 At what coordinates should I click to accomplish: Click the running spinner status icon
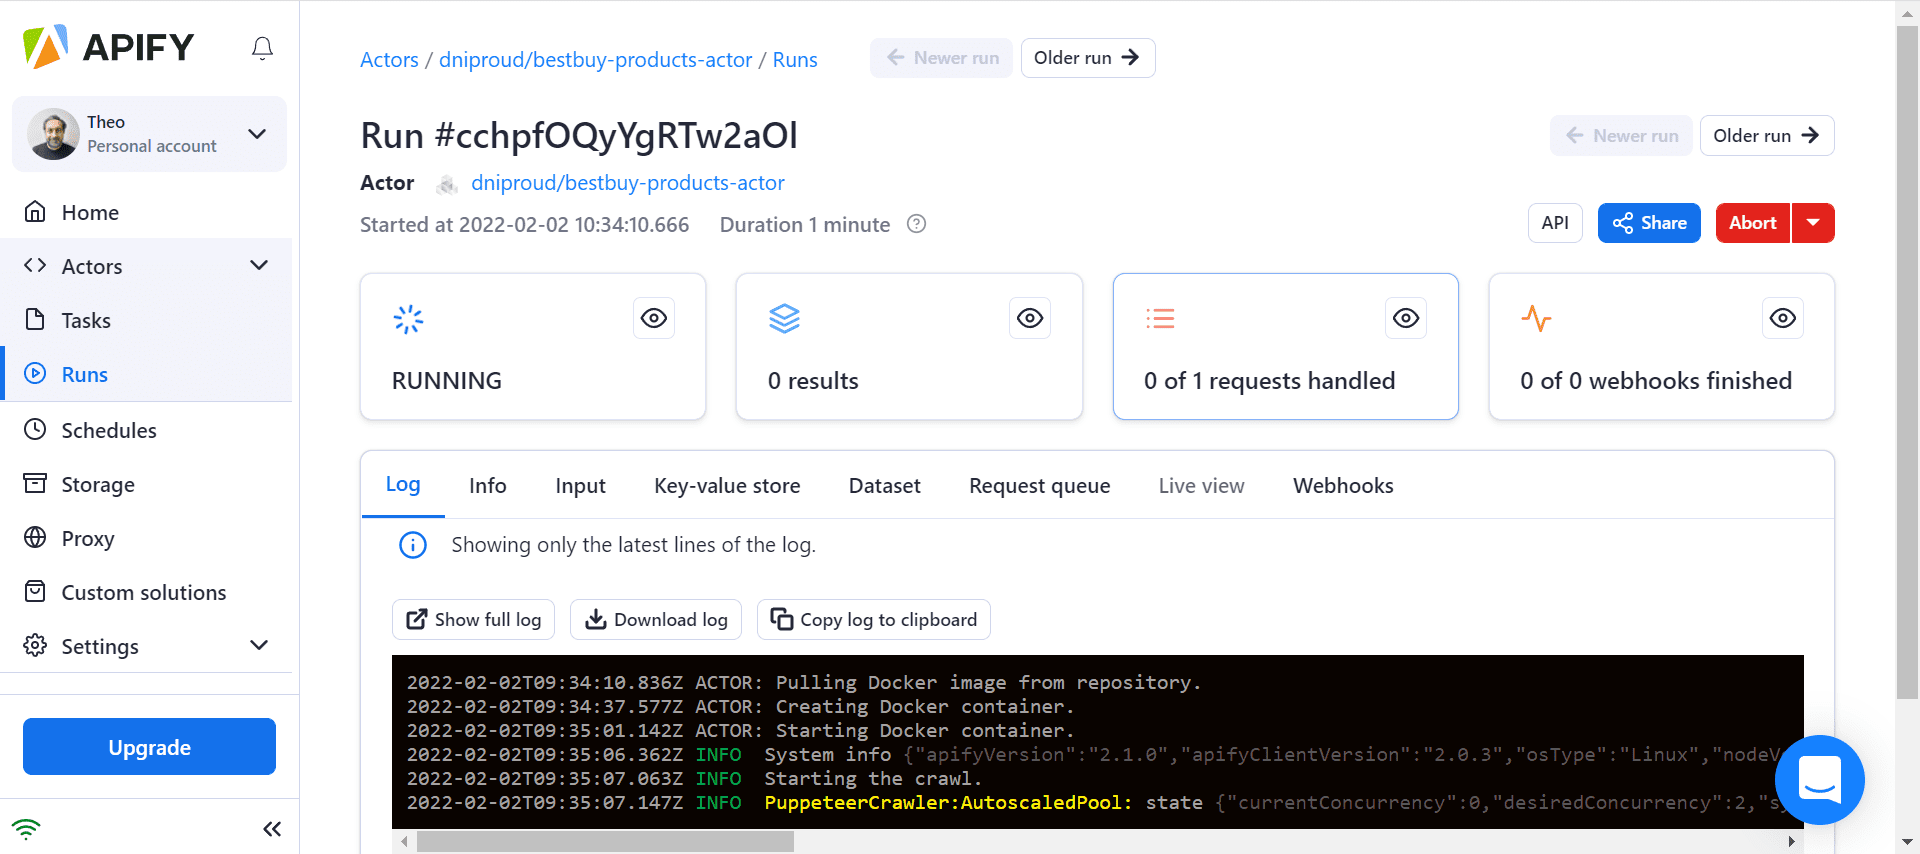408,319
